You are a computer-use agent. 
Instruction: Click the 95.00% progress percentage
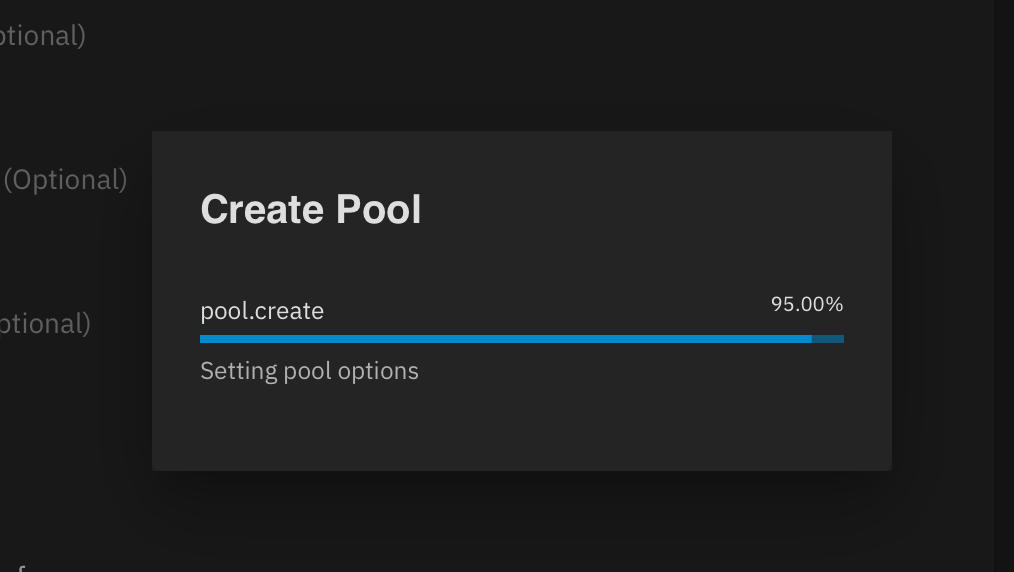[x=807, y=304]
